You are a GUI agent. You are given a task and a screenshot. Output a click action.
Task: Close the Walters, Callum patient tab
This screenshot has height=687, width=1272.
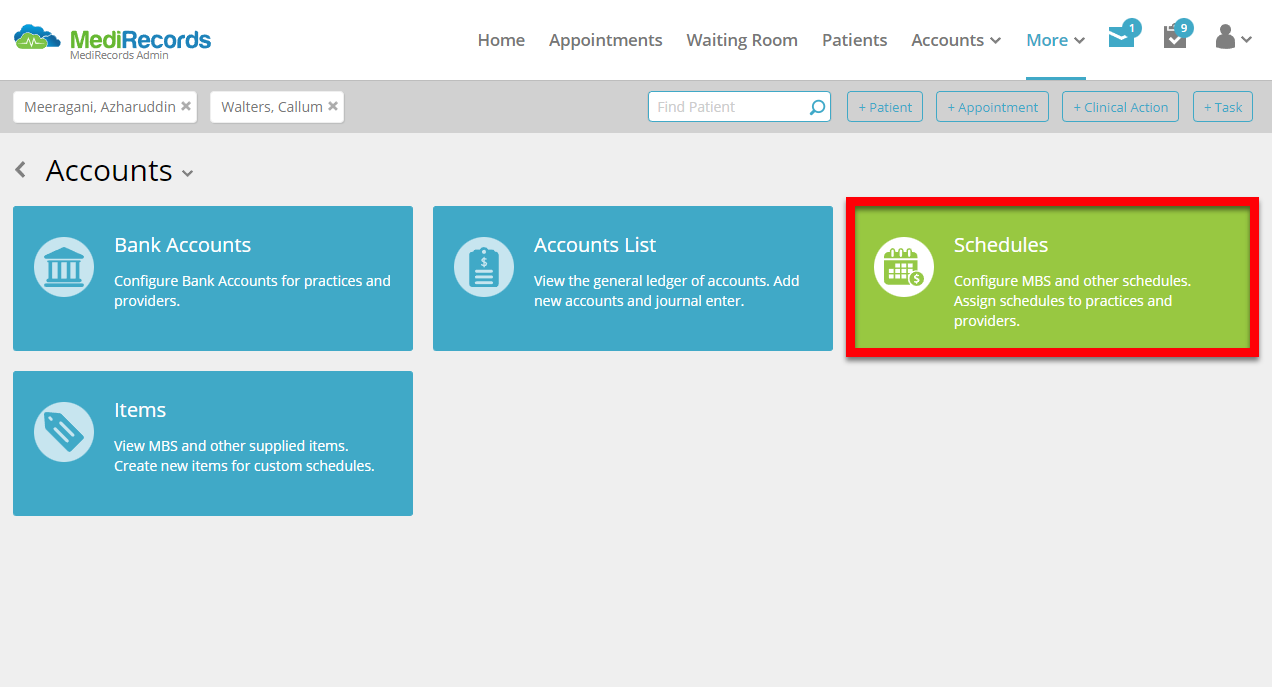pyautogui.click(x=333, y=106)
